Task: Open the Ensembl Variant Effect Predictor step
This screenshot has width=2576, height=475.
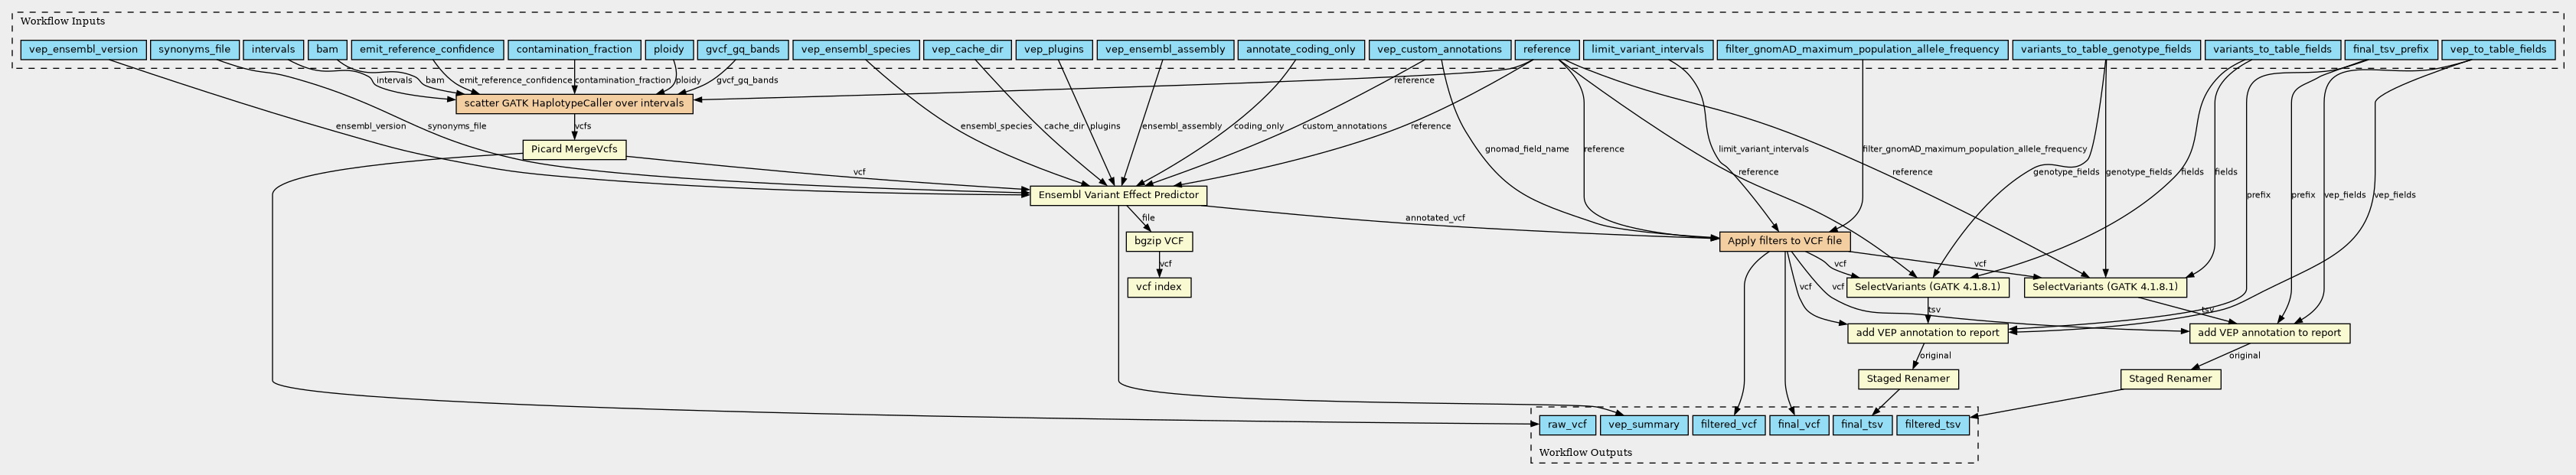Action: click(x=1118, y=196)
